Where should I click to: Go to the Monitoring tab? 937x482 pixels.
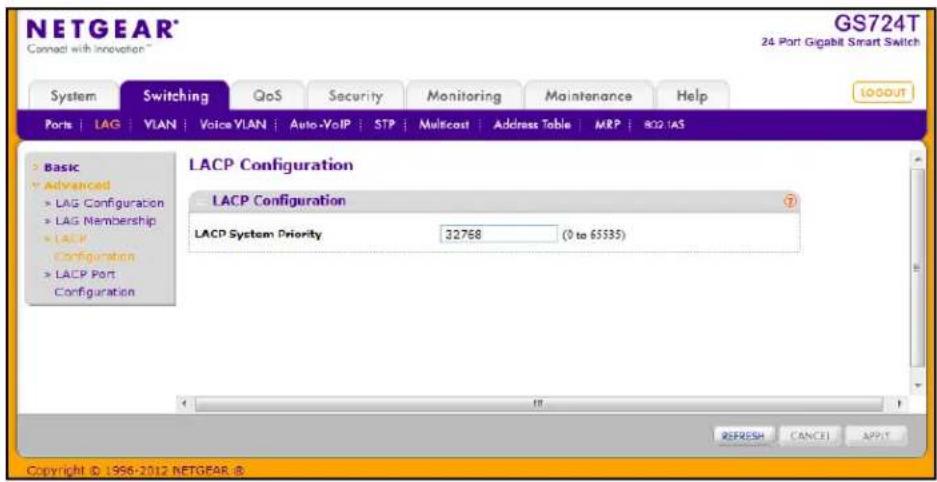[x=464, y=96]
